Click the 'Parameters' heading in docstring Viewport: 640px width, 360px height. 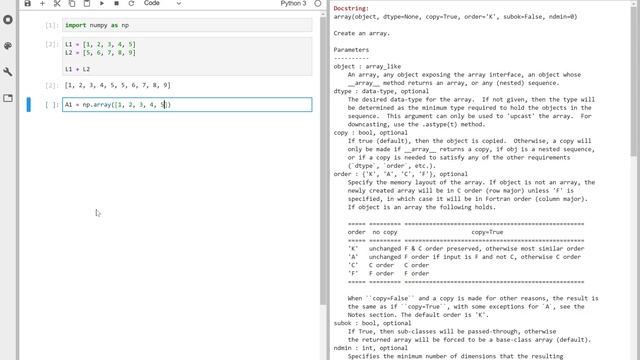(351, 50)
